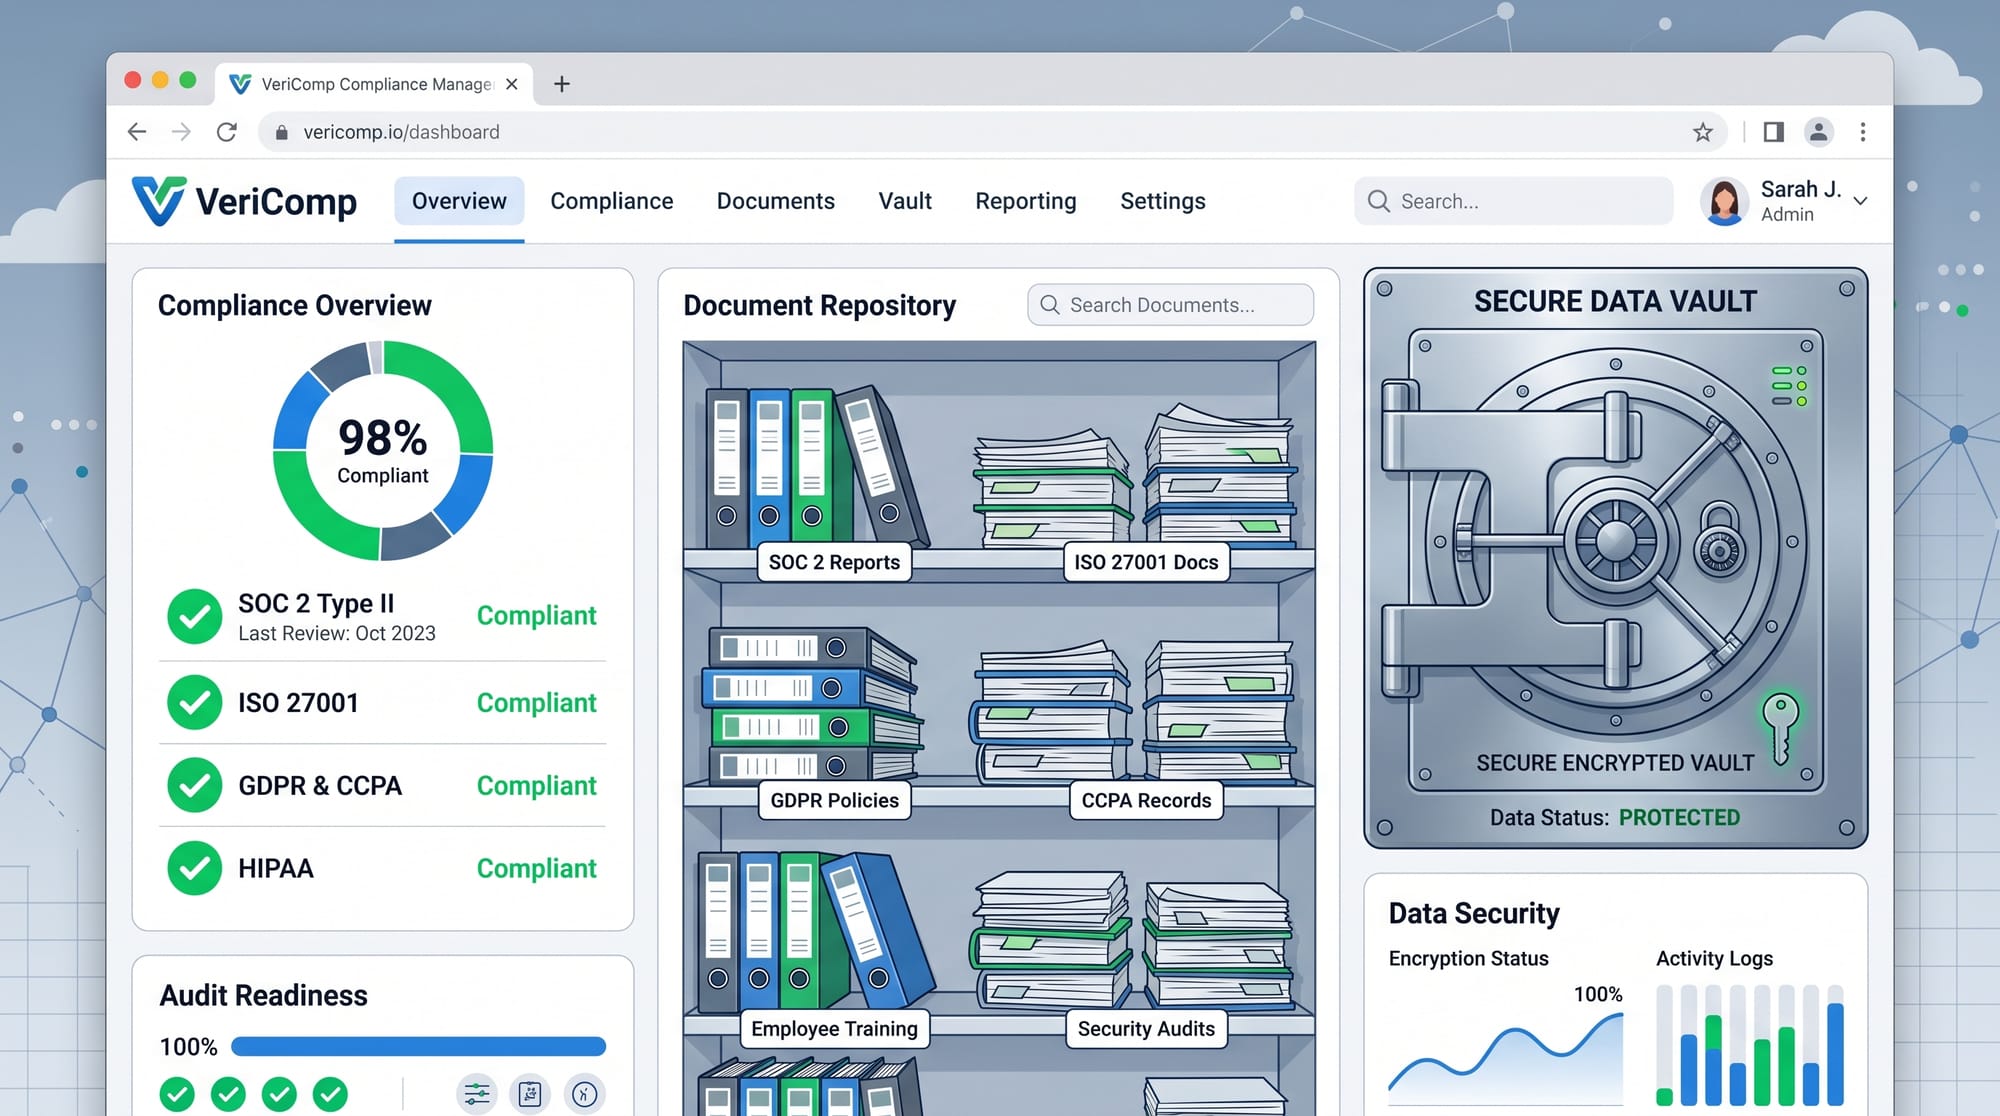The height and width of the screenshot is (1116, 2000).
Task: Click the ISO 27001 Compliant link
Action: pyautogui.click(x=536, y=703)
